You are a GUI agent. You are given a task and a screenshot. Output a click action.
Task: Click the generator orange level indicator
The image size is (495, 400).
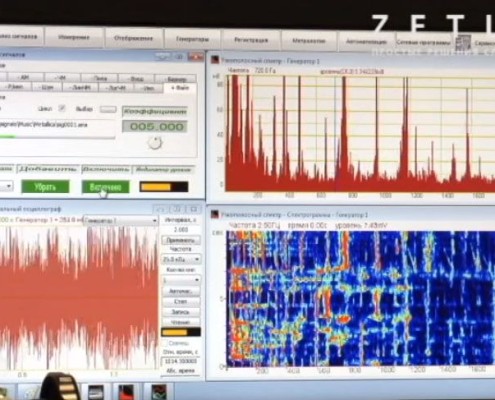(164, 187)
